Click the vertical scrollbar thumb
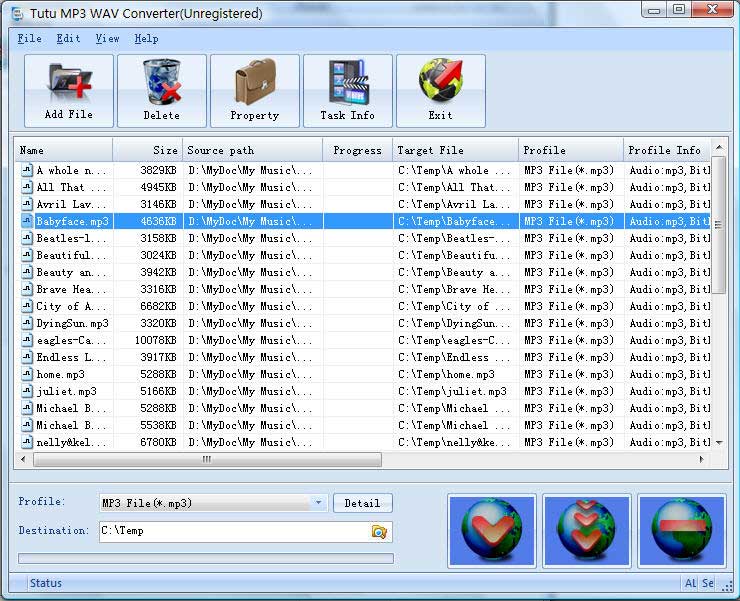Viewport: 740px width, 601px height. pos(719,225)
